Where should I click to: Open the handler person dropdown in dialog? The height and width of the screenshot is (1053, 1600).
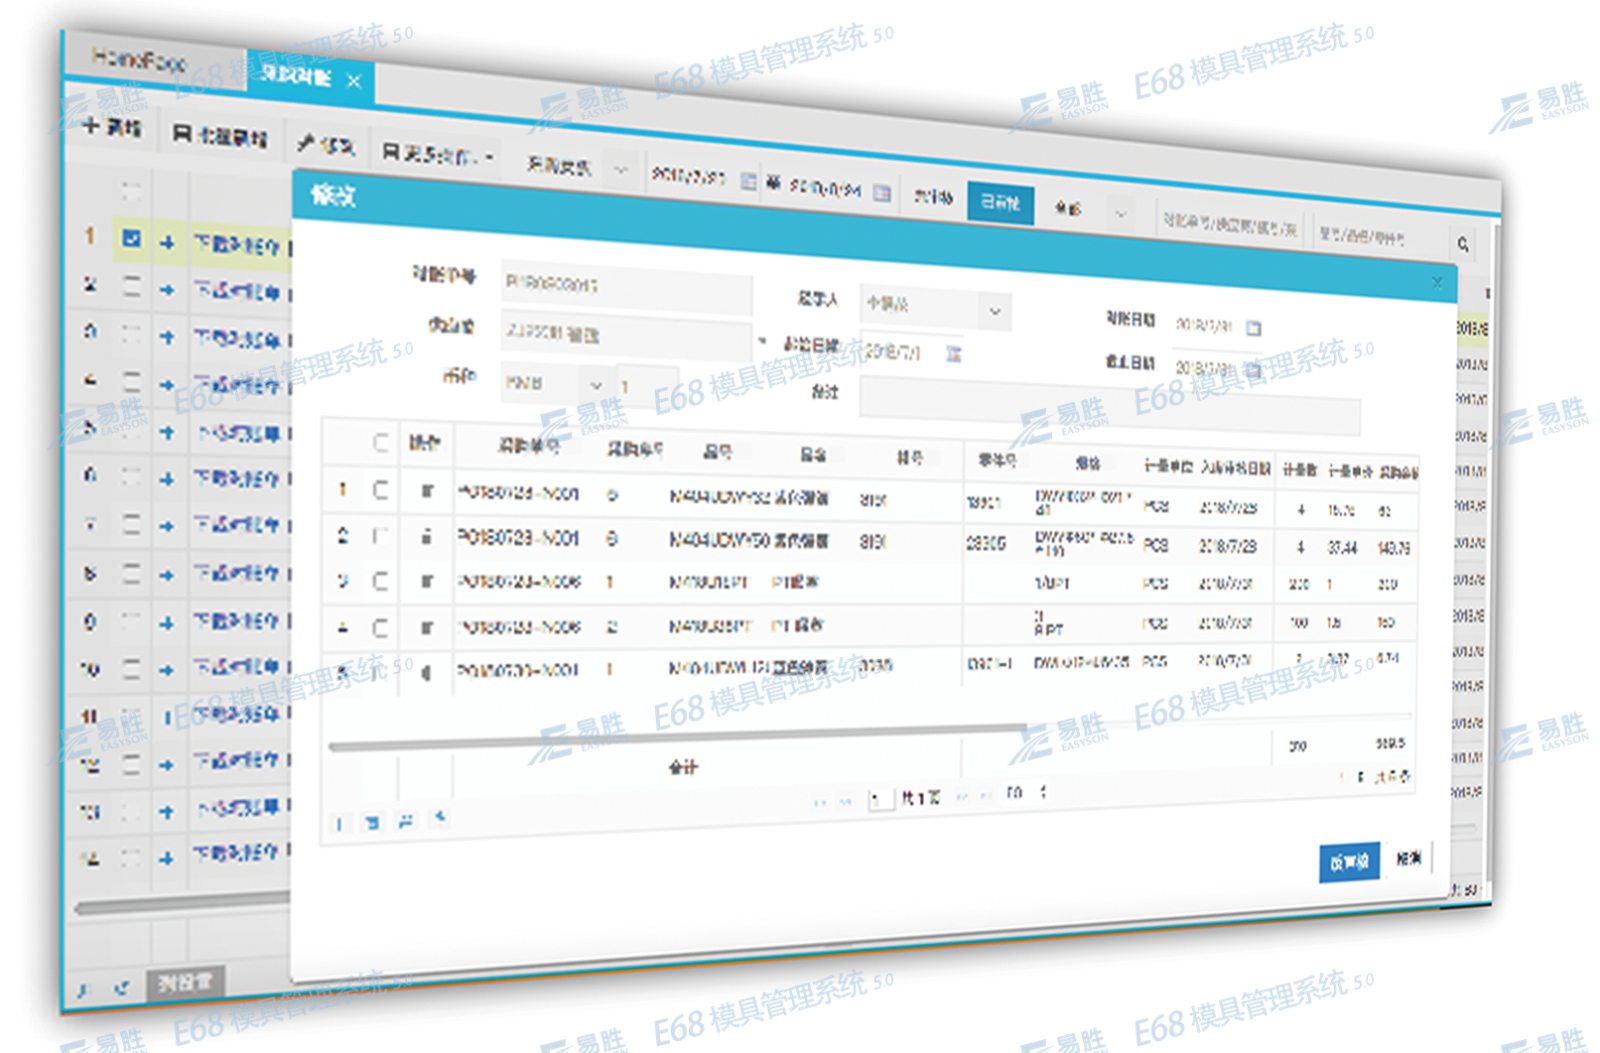(x=994, y=311)
